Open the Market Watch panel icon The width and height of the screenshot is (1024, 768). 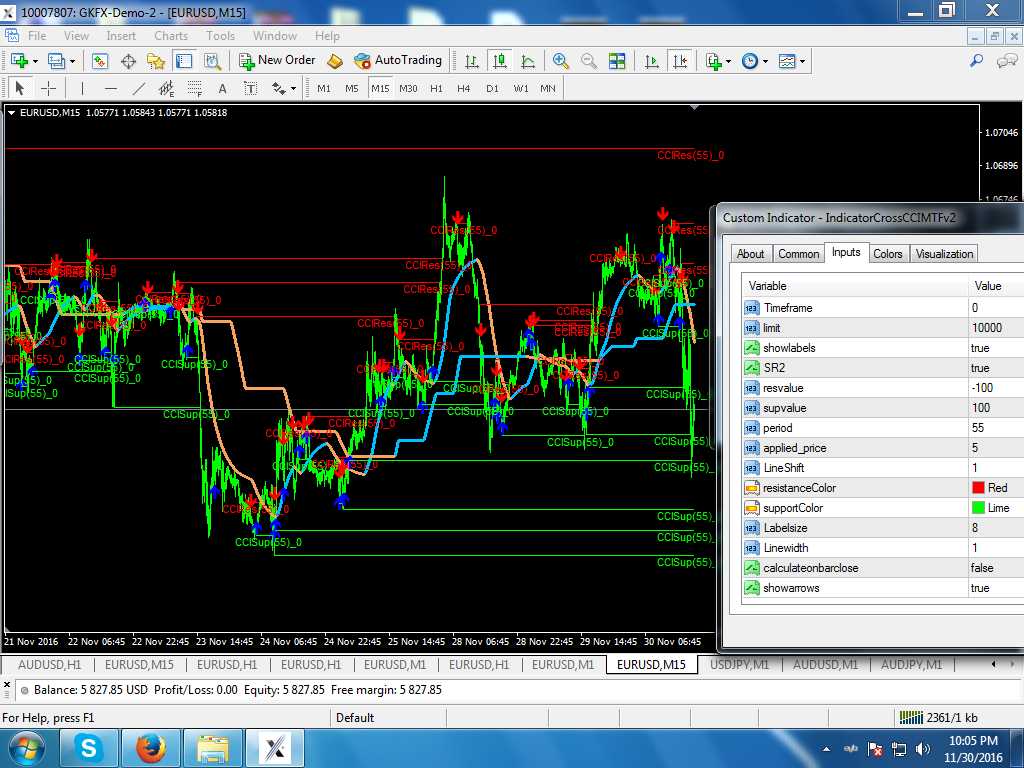click(100, 61)
